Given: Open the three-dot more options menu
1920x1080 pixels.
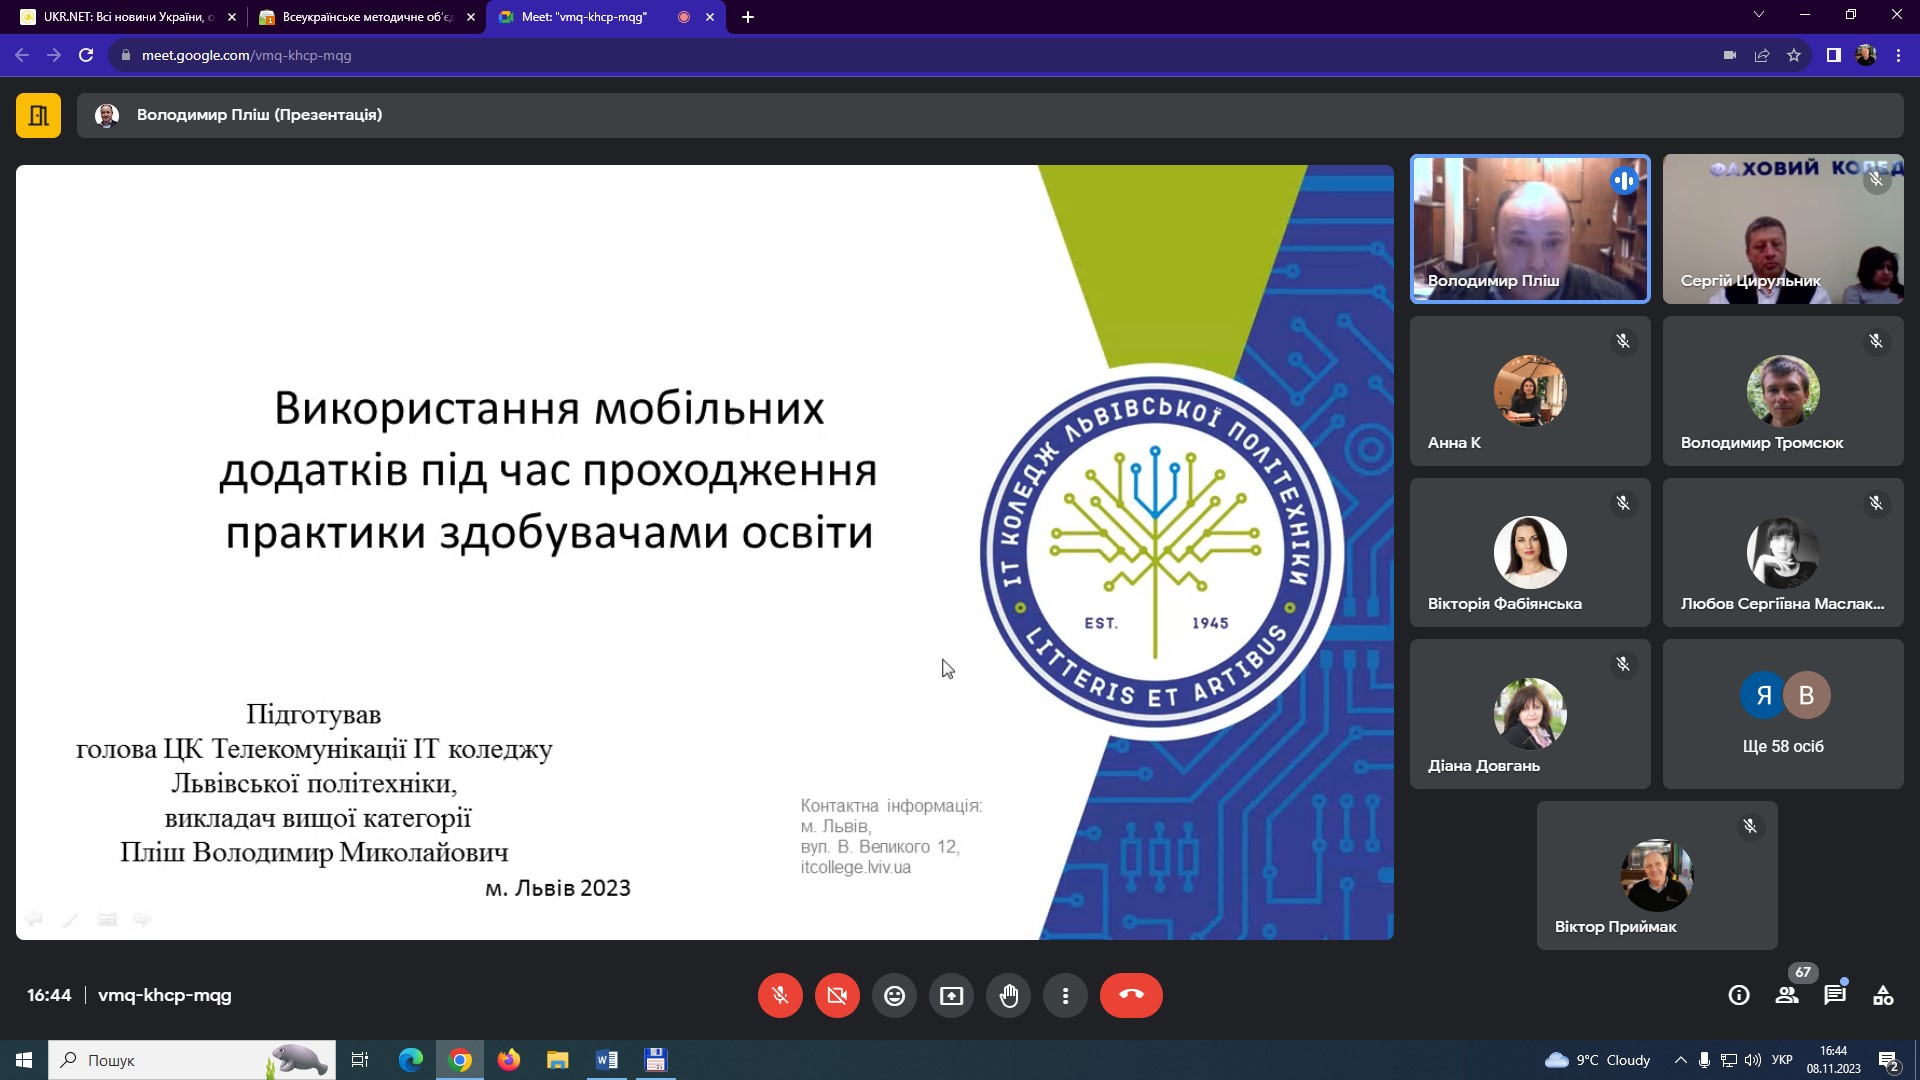Looking at the screenshot, I should click(x=1065, y=995).
